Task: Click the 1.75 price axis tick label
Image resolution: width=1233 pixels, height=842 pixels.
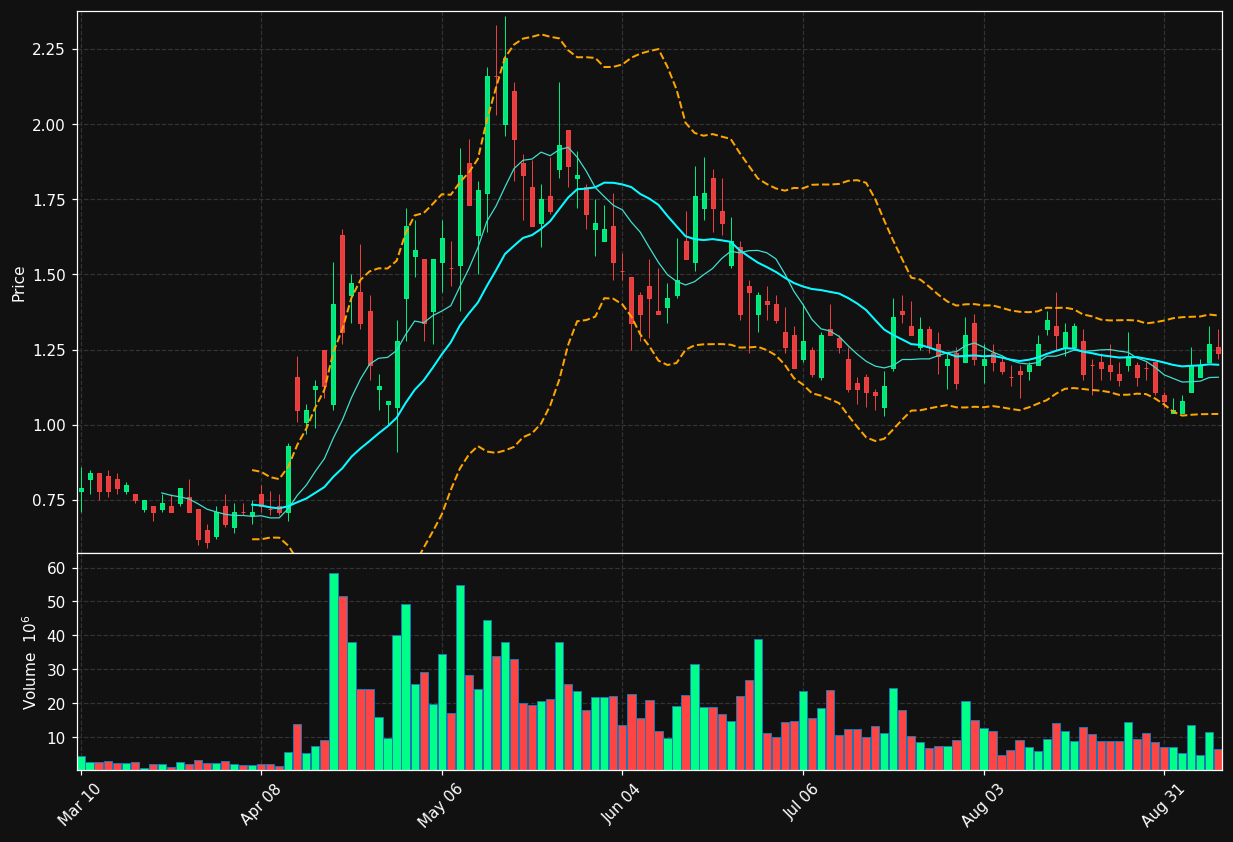Action: [x=48, y=200]
